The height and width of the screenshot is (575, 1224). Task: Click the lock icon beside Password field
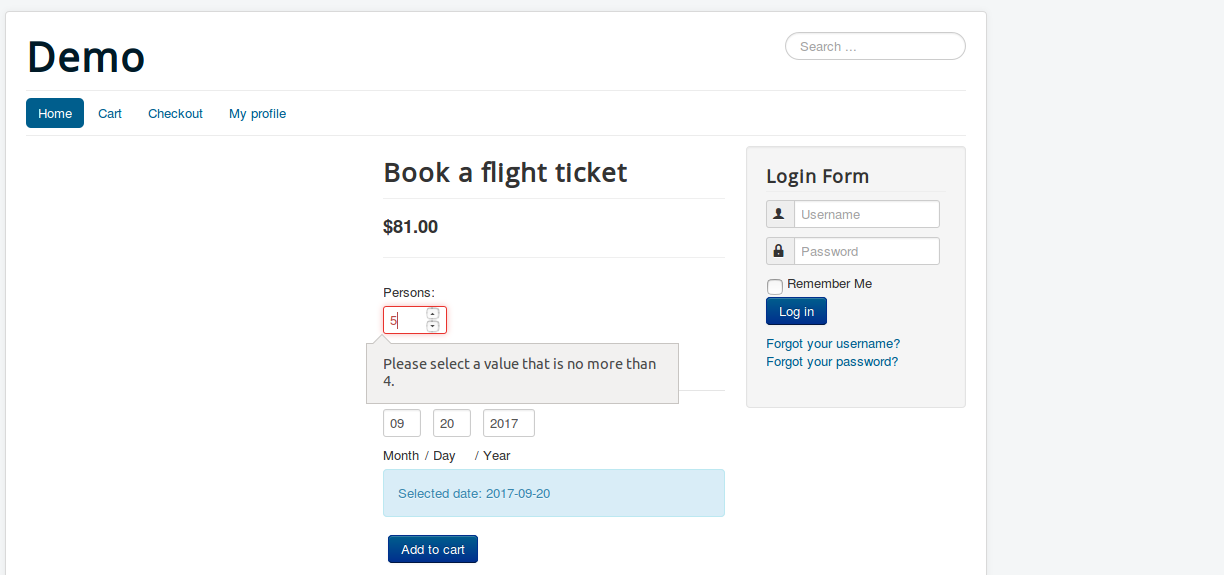point(779,251)
